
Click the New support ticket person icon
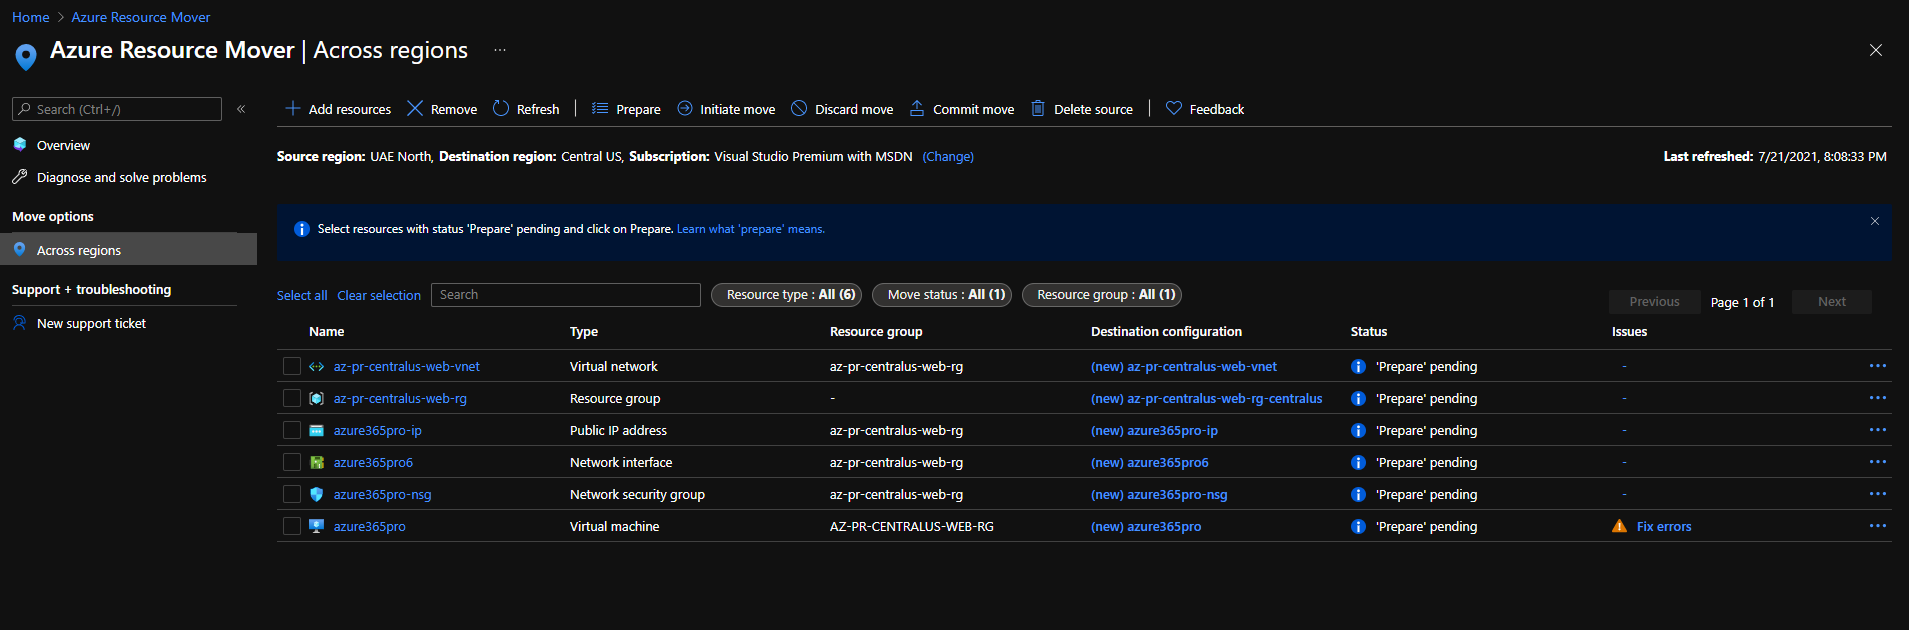[x=20, y=322]
